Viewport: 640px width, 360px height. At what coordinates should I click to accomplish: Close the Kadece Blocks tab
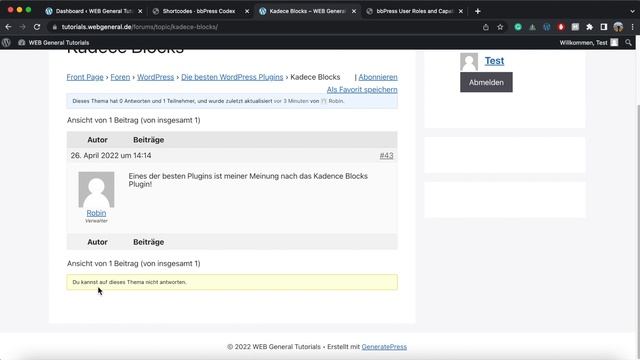354,11
